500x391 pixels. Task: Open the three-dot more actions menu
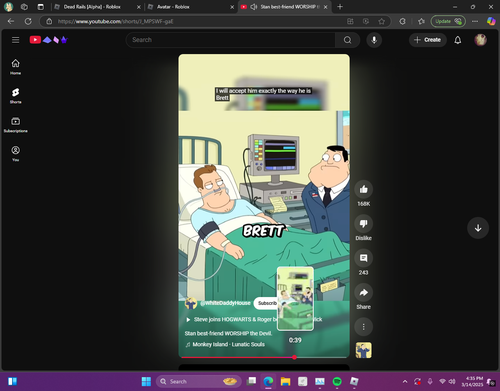pyautogui.click(x=363, y=327)
